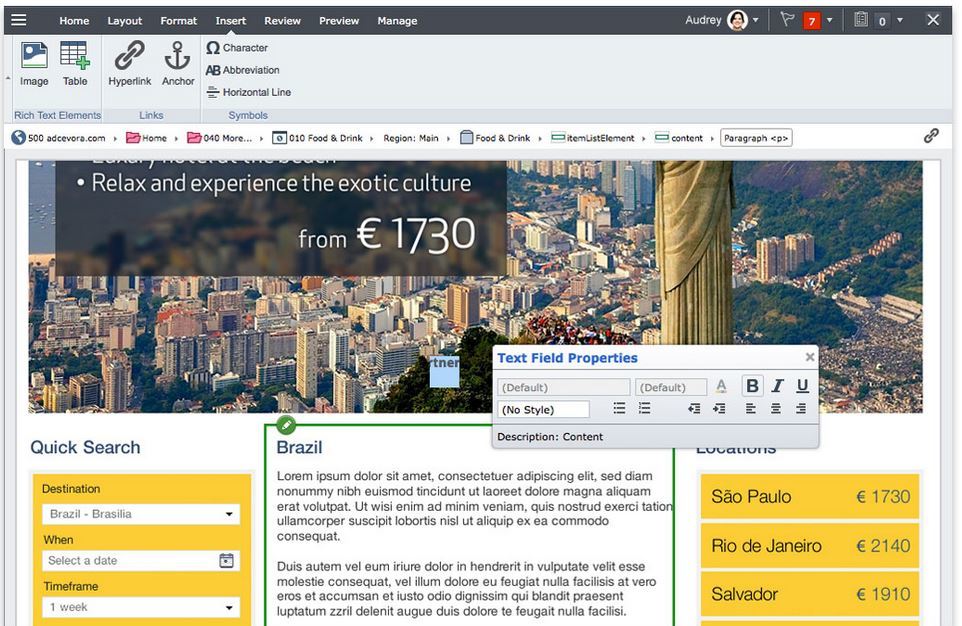
Task: Toggle Underline in Text Field Properties
Action: click(x=802, y=386)
